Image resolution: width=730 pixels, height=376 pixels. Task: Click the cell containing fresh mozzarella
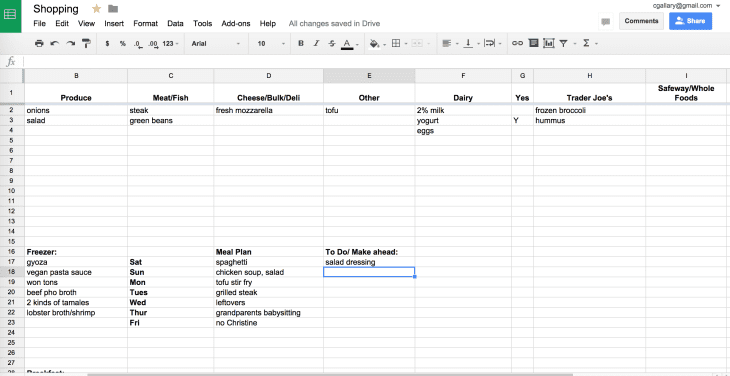[x=269, y=111]
